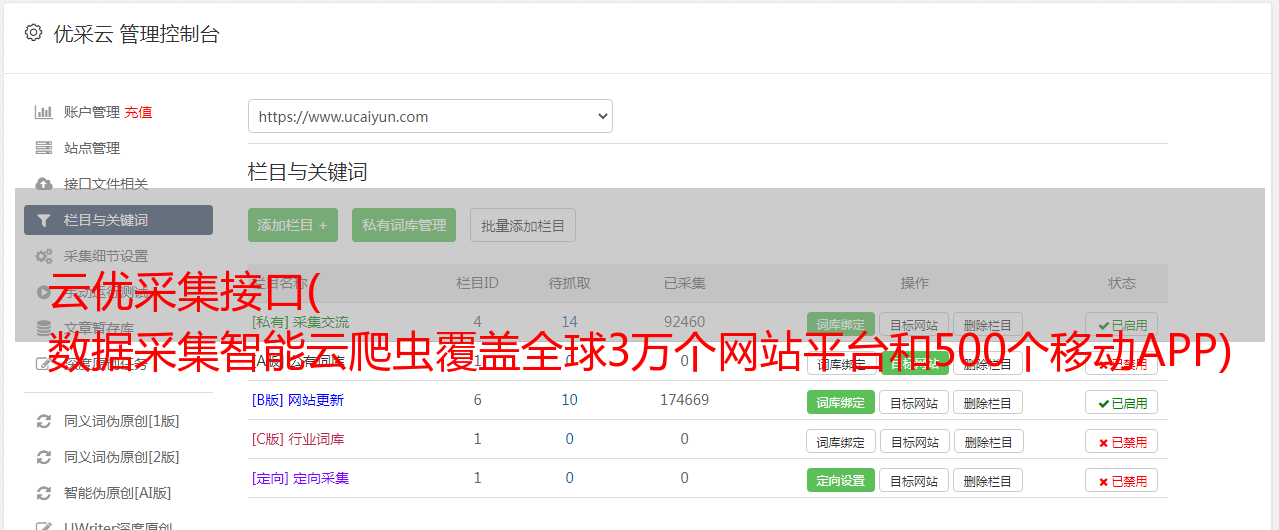1279x530 pixels.
Task: Toggle the 已禁用 status of [C版] 行业词库
Action: click(x=1122, y=441)
